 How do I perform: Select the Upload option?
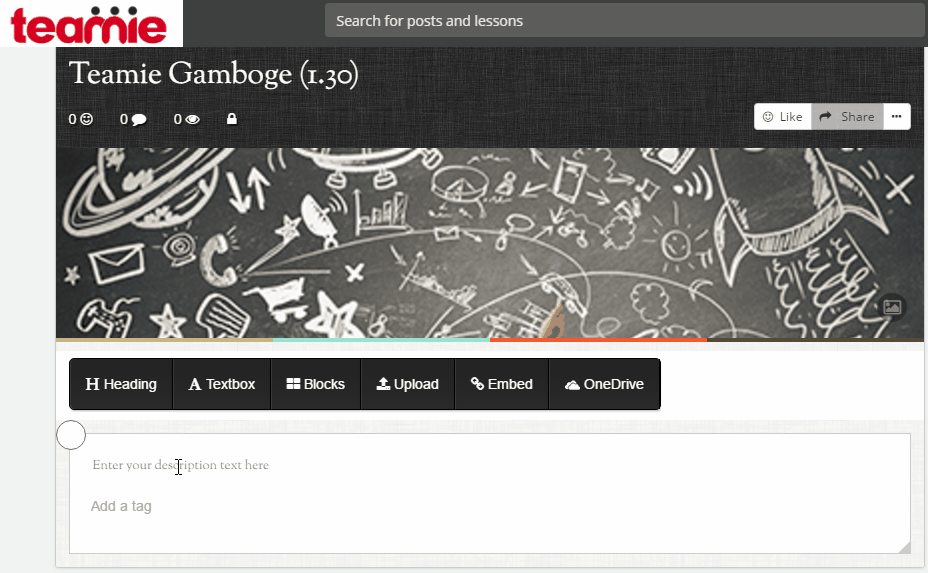coord(407,384)
